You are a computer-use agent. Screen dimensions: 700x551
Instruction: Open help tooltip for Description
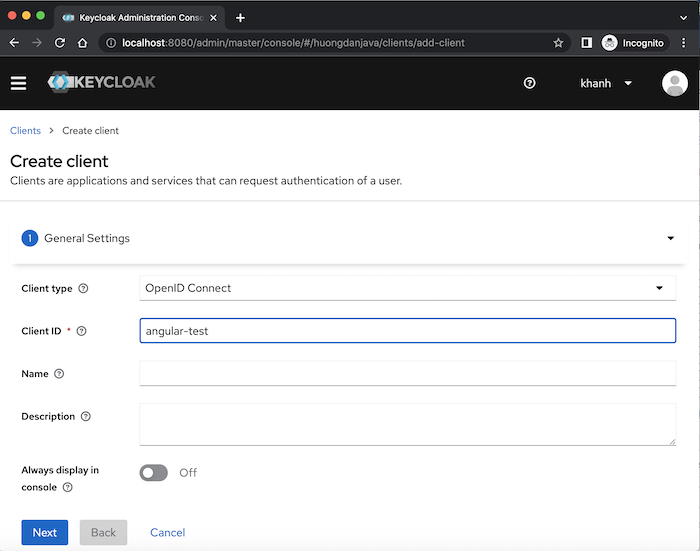coord(86,417)
